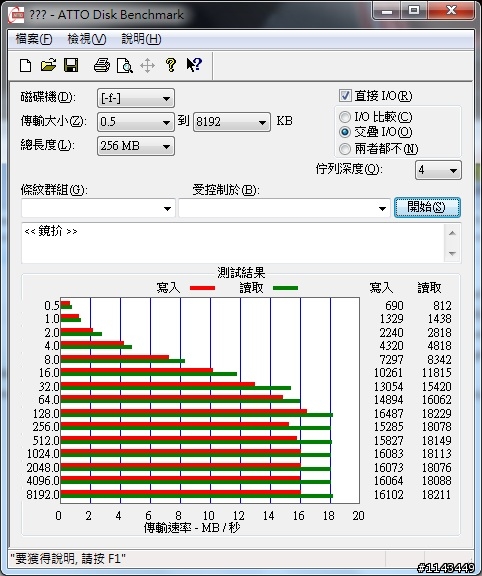Screen dimensions: 482x576
Task: Open the 檔案(F) menu
Action: pyautogui.click(x=34, y=39)
